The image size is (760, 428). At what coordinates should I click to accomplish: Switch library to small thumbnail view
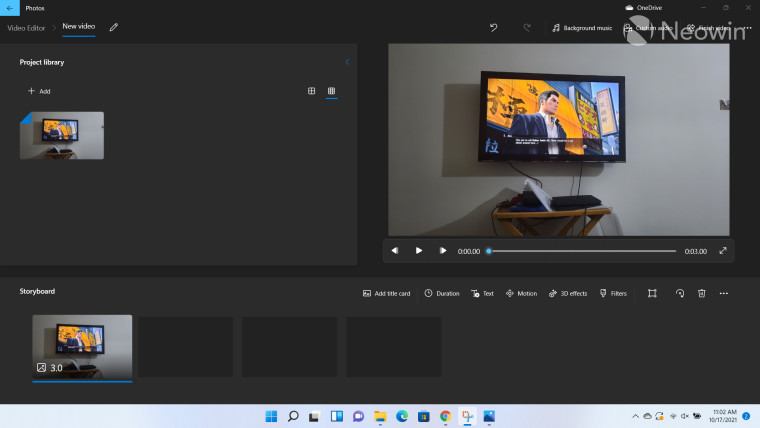[x=332, y=91]
